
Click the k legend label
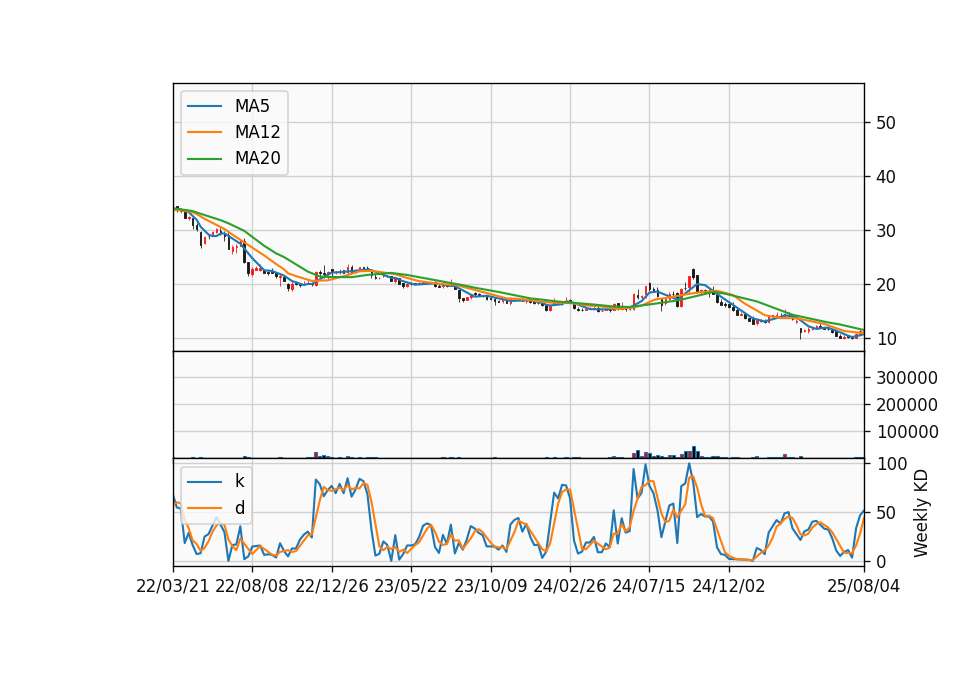coord(239,481)
